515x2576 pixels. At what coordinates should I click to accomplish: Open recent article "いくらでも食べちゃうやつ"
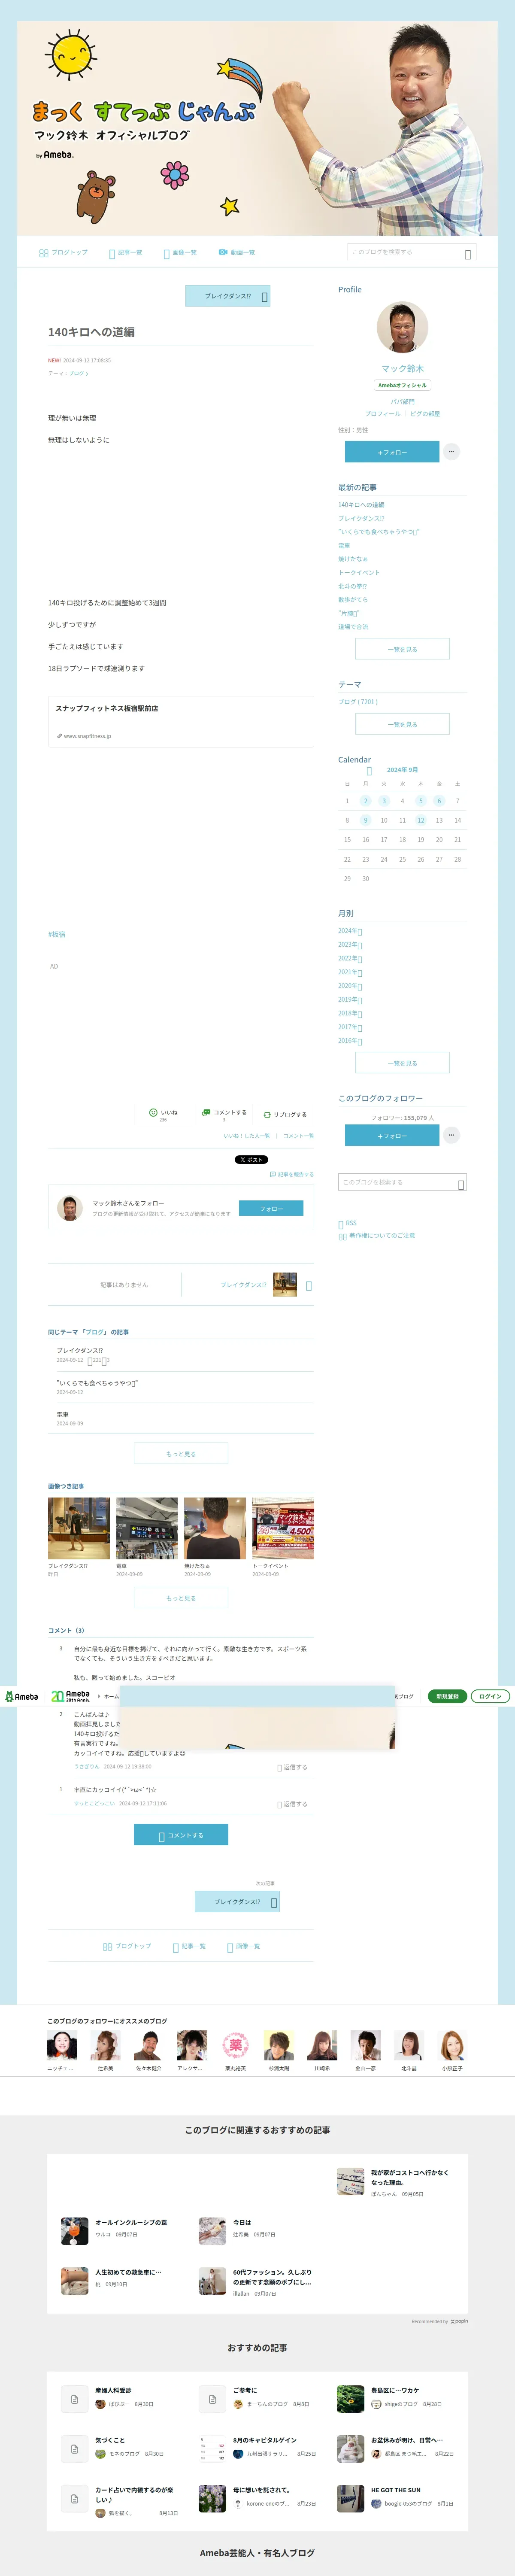378,532
